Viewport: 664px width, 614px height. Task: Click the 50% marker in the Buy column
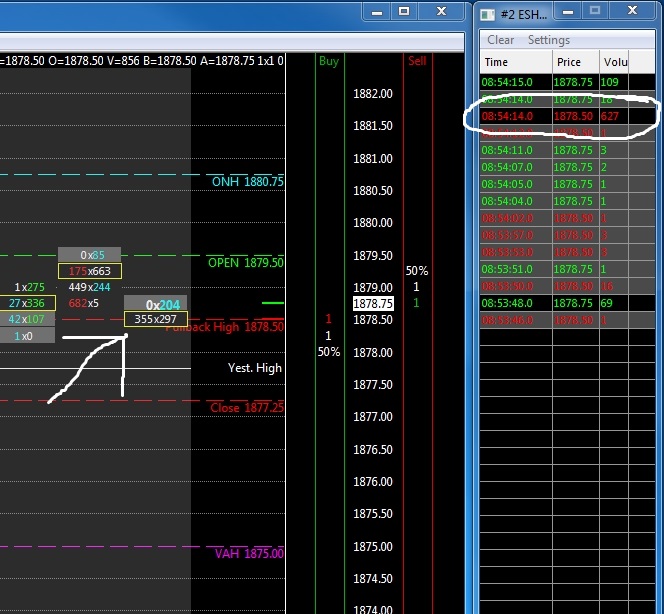click(x=329, y=352)
